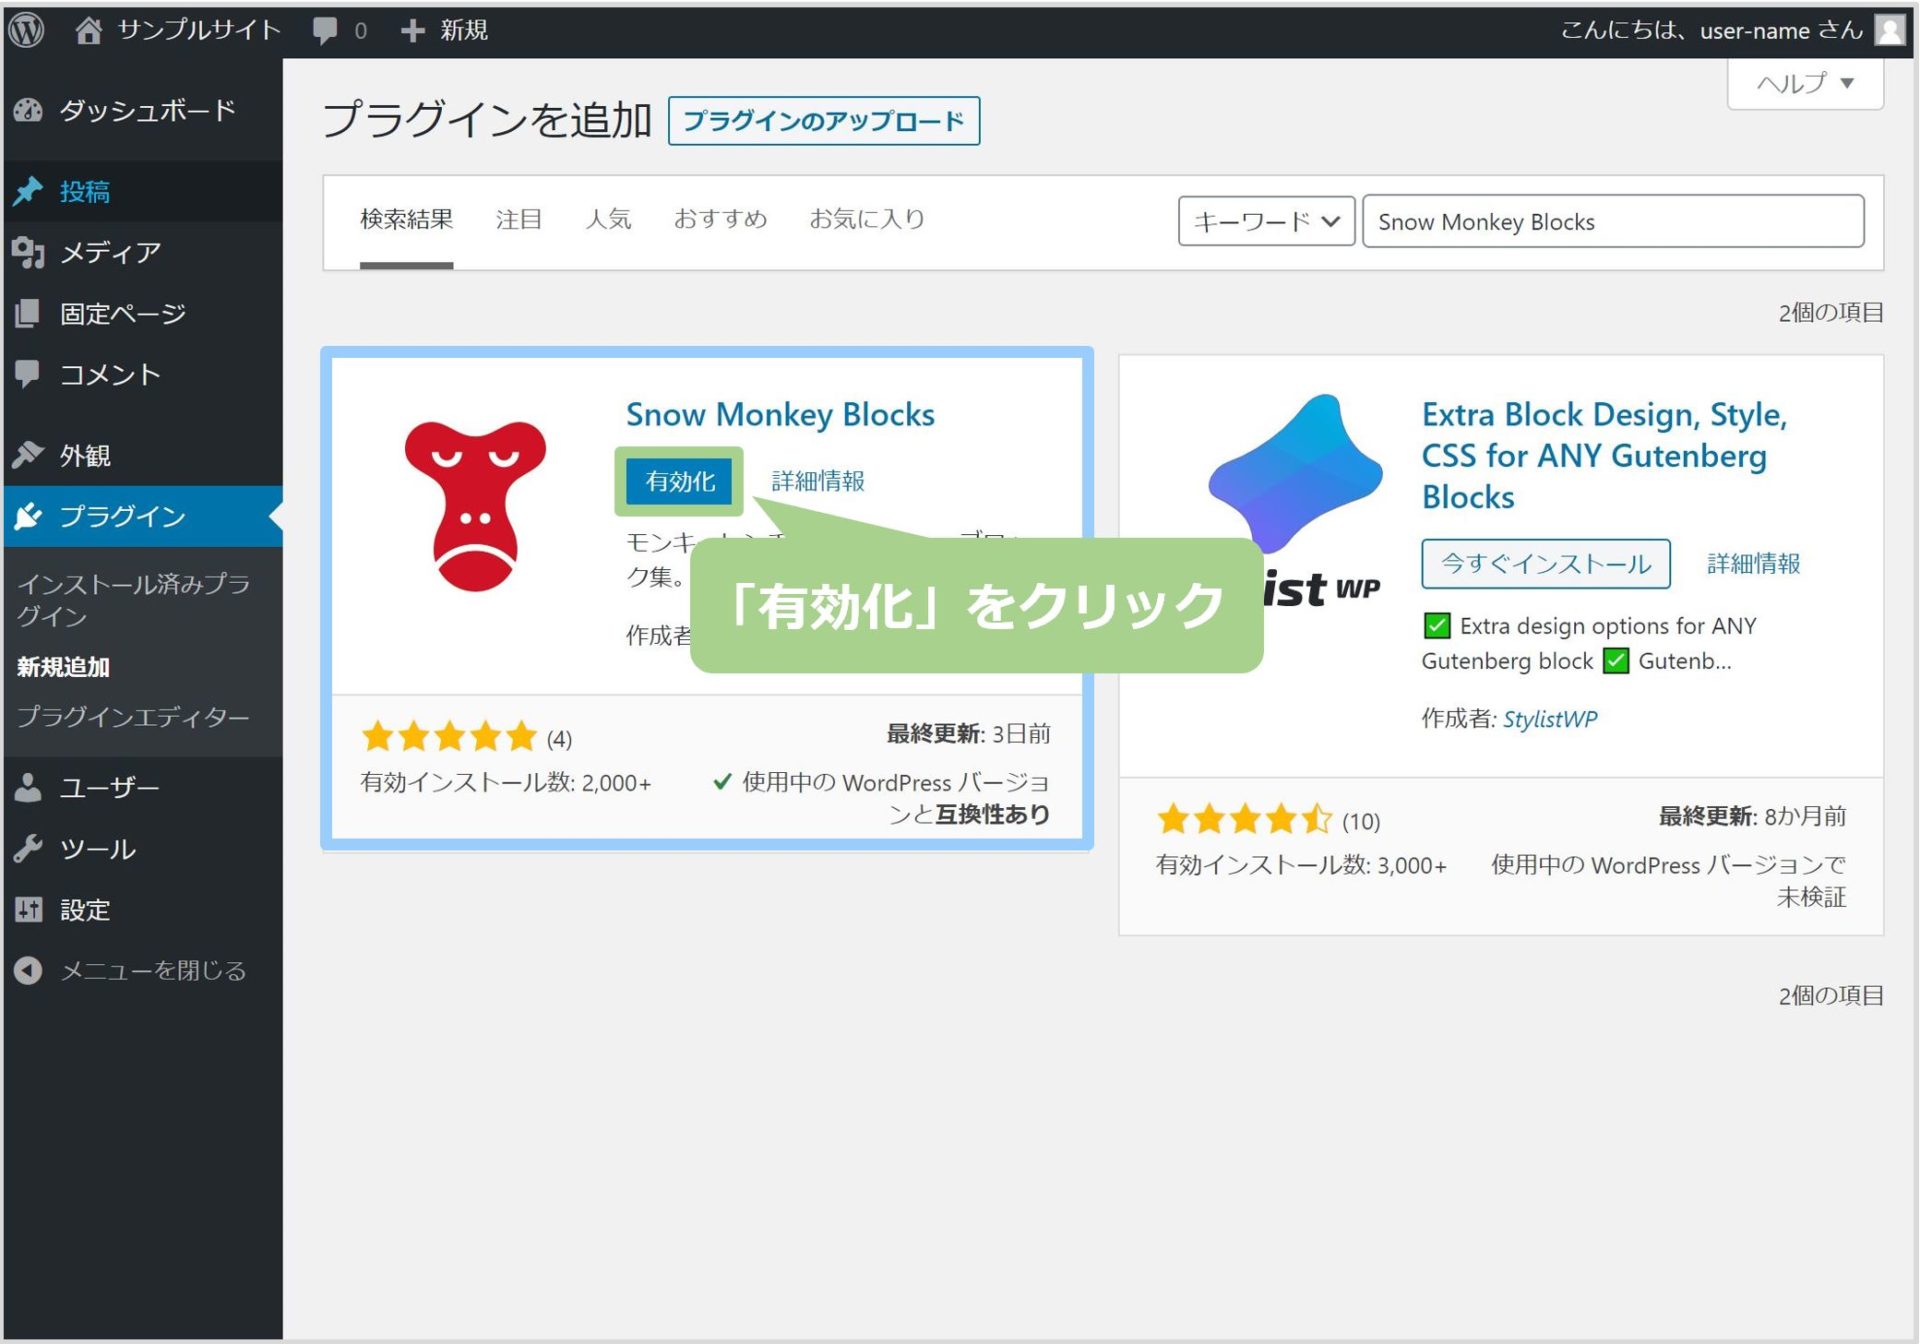Switch to the 人気 tab

tap(609, 220)
